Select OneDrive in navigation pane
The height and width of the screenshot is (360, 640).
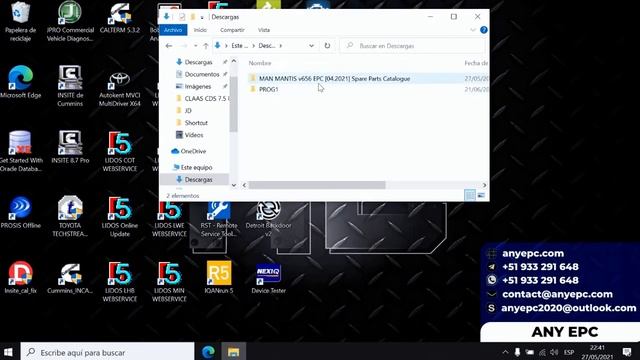(x=193, y=151)
